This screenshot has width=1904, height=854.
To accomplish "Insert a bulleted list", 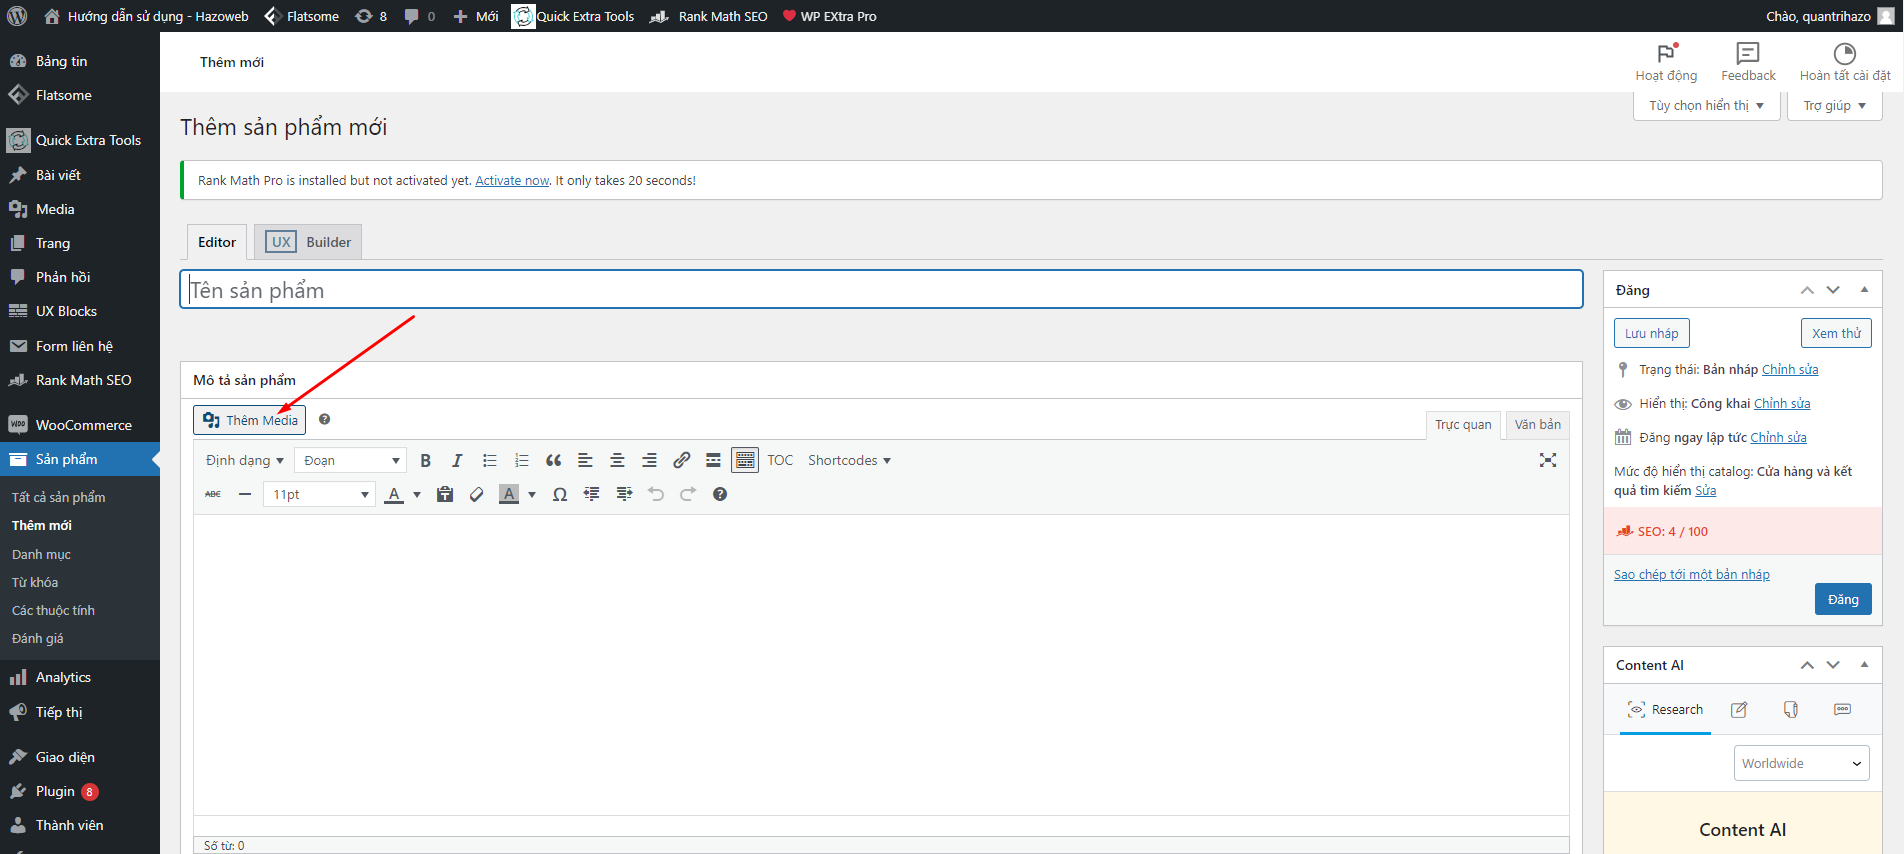I will point(489,461).
